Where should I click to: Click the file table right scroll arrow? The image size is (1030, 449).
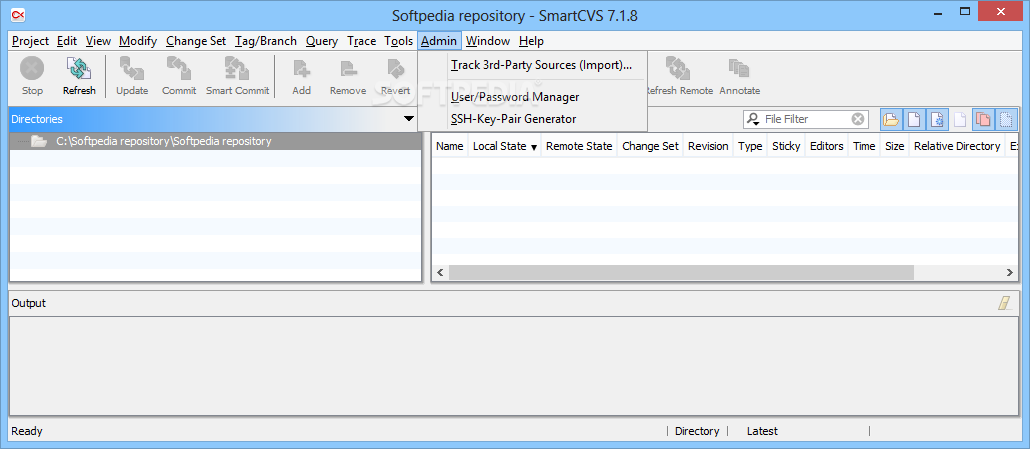(x=1010, y=272)
